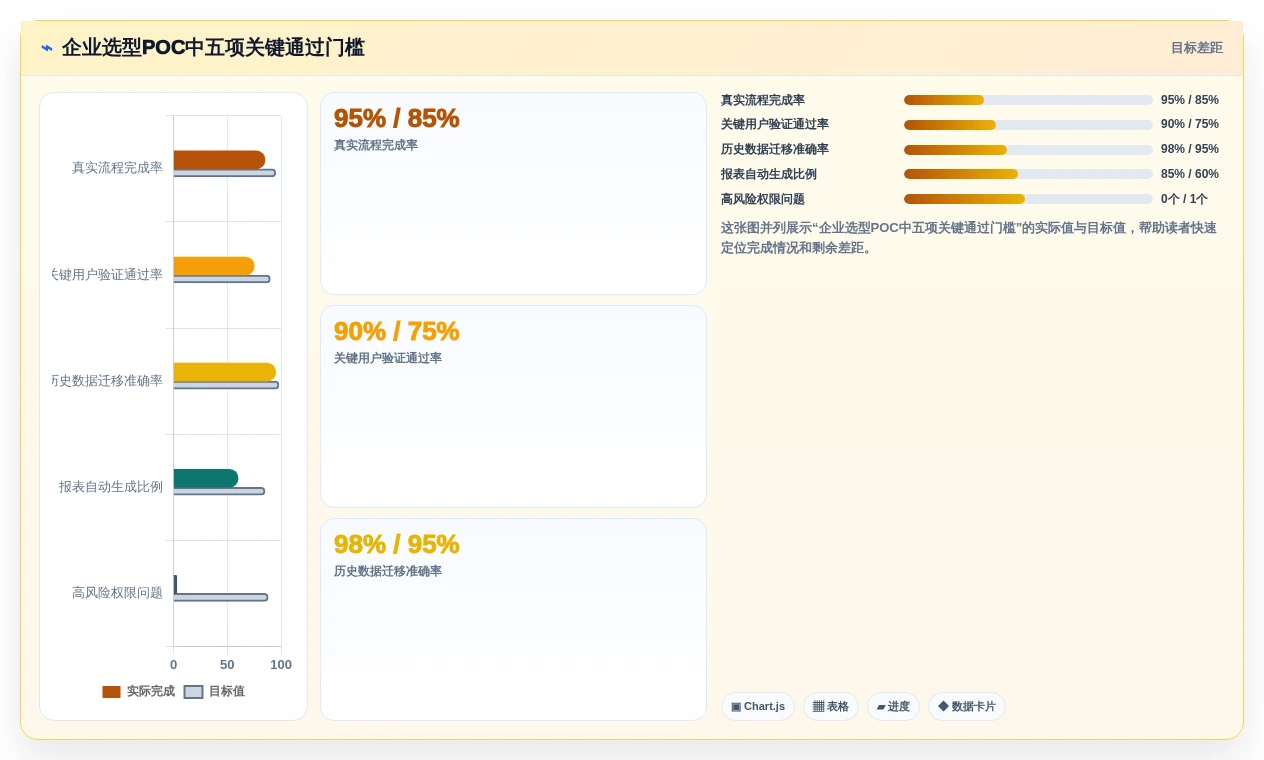Screen dimensions: 1264x760
Task: Click the 高风险权限问题 row label in the list
Action: click(x=763, y=199)
